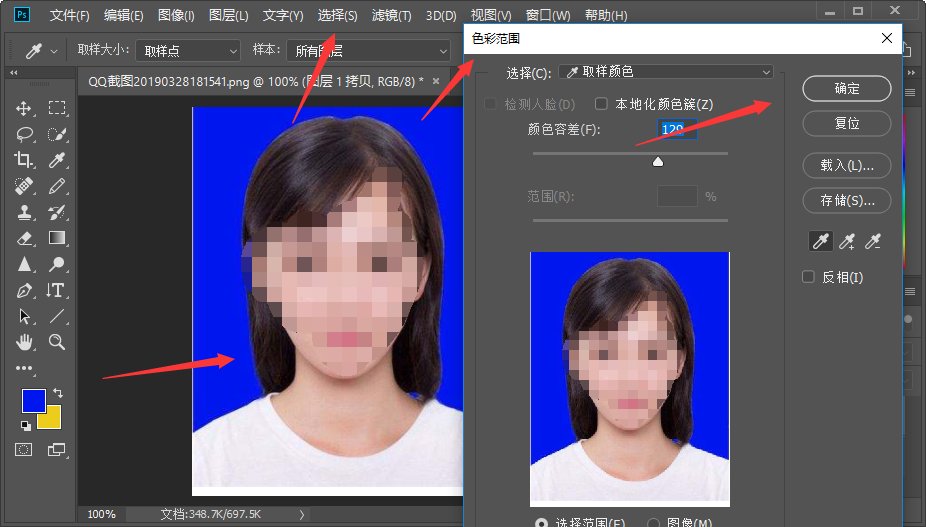Viewport: 926px width, 527px height.
Task: Select the Clone Stamp tool
Action: click(x=24, y=212)
